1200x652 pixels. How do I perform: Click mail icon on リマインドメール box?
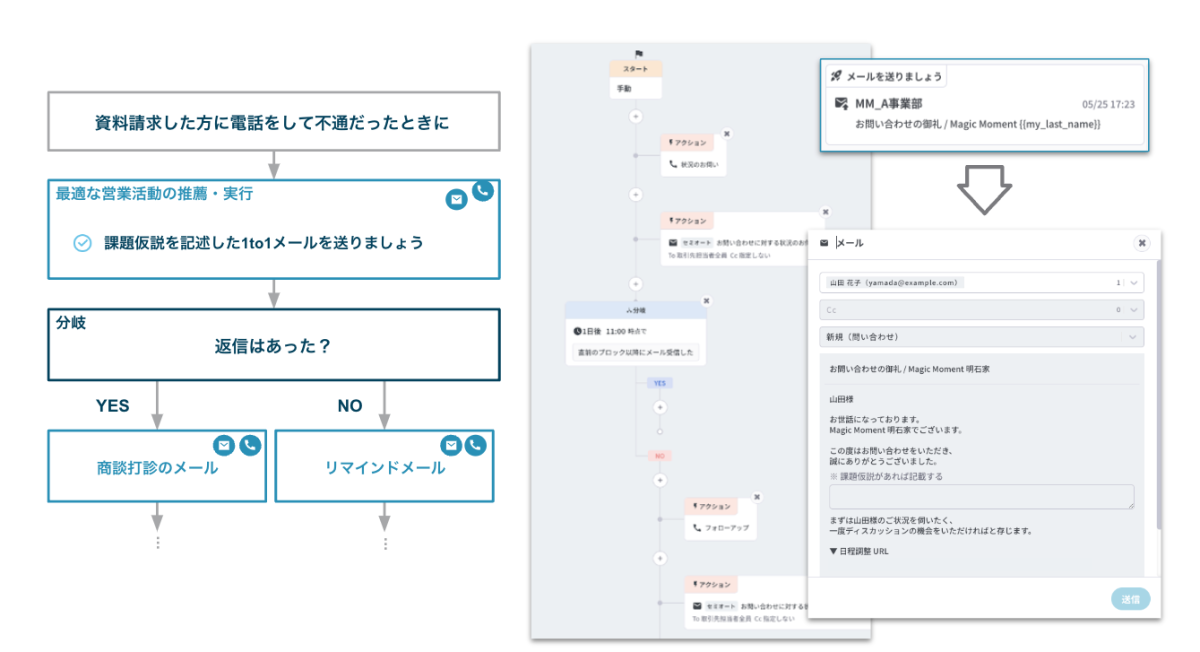point(452,445)
